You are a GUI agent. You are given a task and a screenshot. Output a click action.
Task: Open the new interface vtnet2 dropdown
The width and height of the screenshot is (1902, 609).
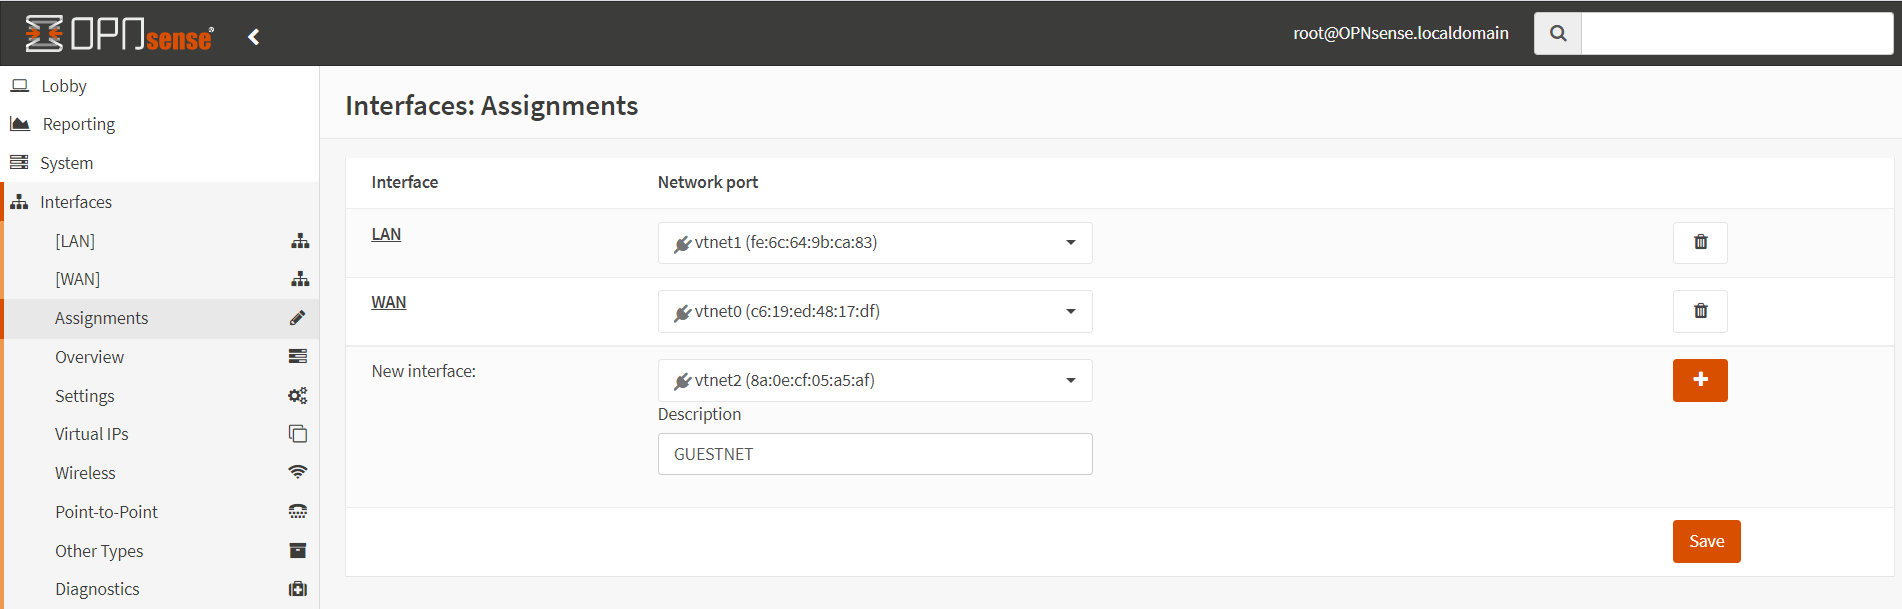point(874,380)
